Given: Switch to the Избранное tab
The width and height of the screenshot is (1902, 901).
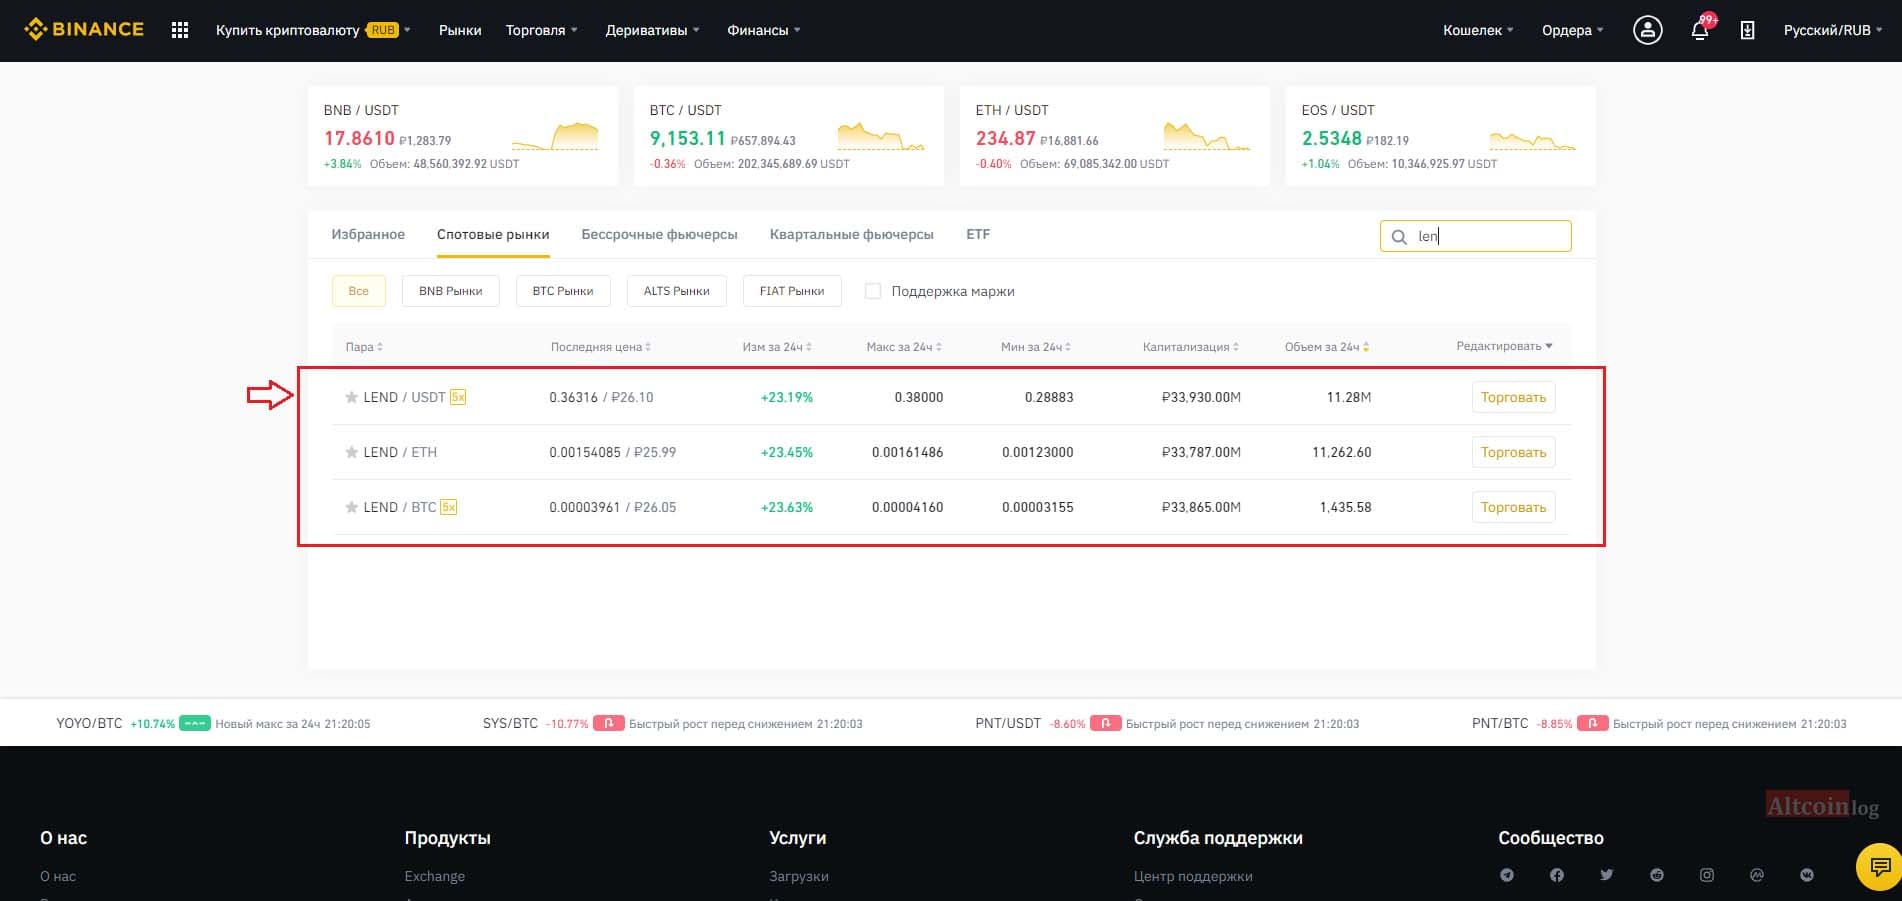Looking at the screenshot, I should [368, 234].
